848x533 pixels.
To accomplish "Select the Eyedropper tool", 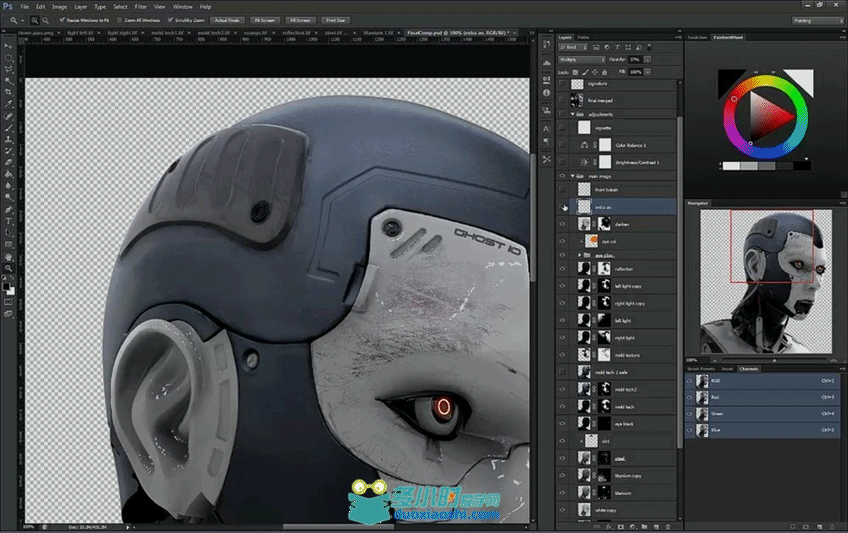I will tap(8, 104).
